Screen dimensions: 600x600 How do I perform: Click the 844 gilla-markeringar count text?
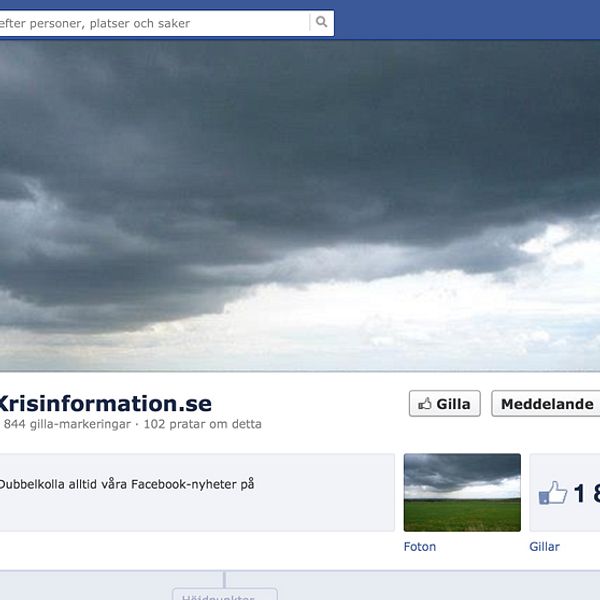coord(67,424)
